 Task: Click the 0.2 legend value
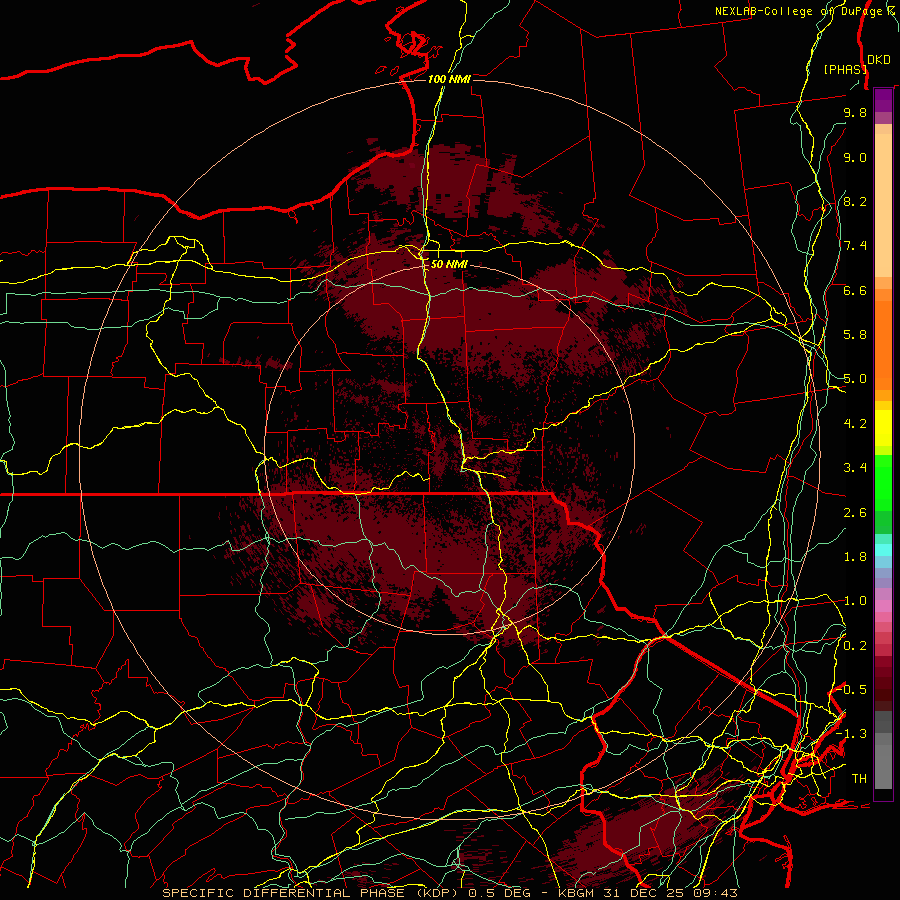855,646
